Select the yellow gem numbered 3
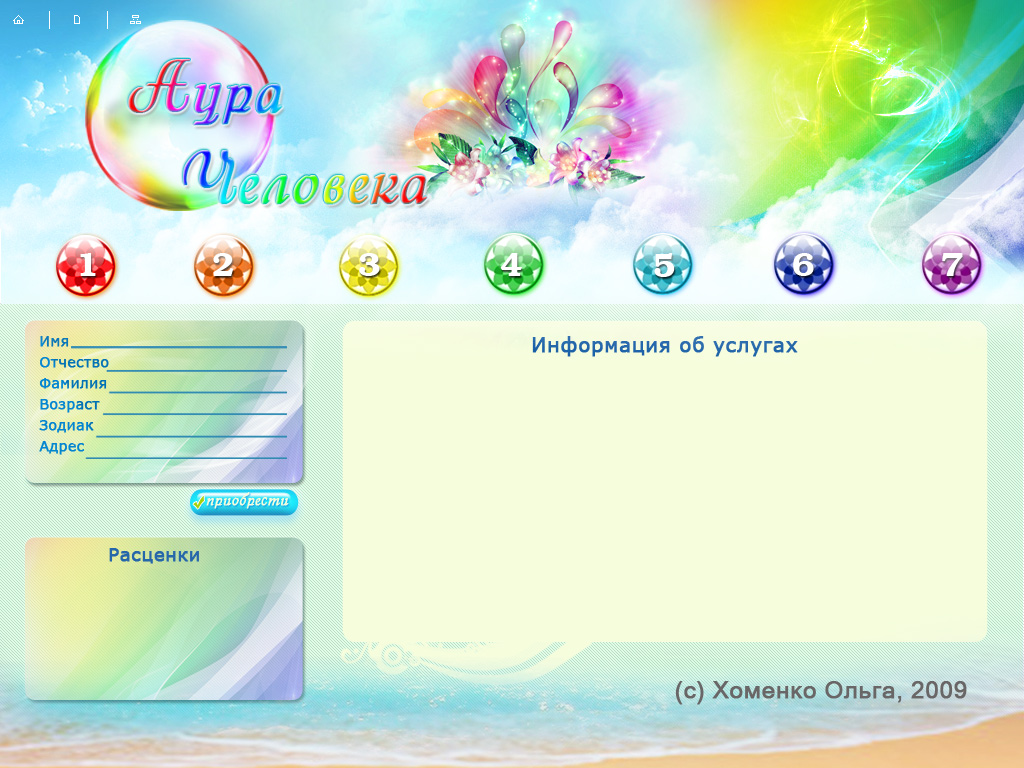This screenshot has width=1024, height=768. click(366, 266)
